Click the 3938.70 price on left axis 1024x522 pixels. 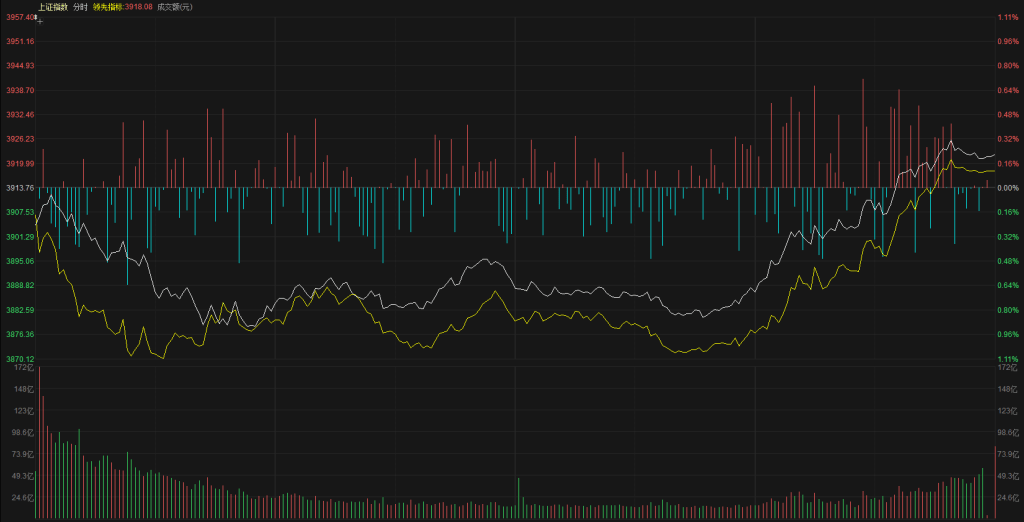point(20,90)
